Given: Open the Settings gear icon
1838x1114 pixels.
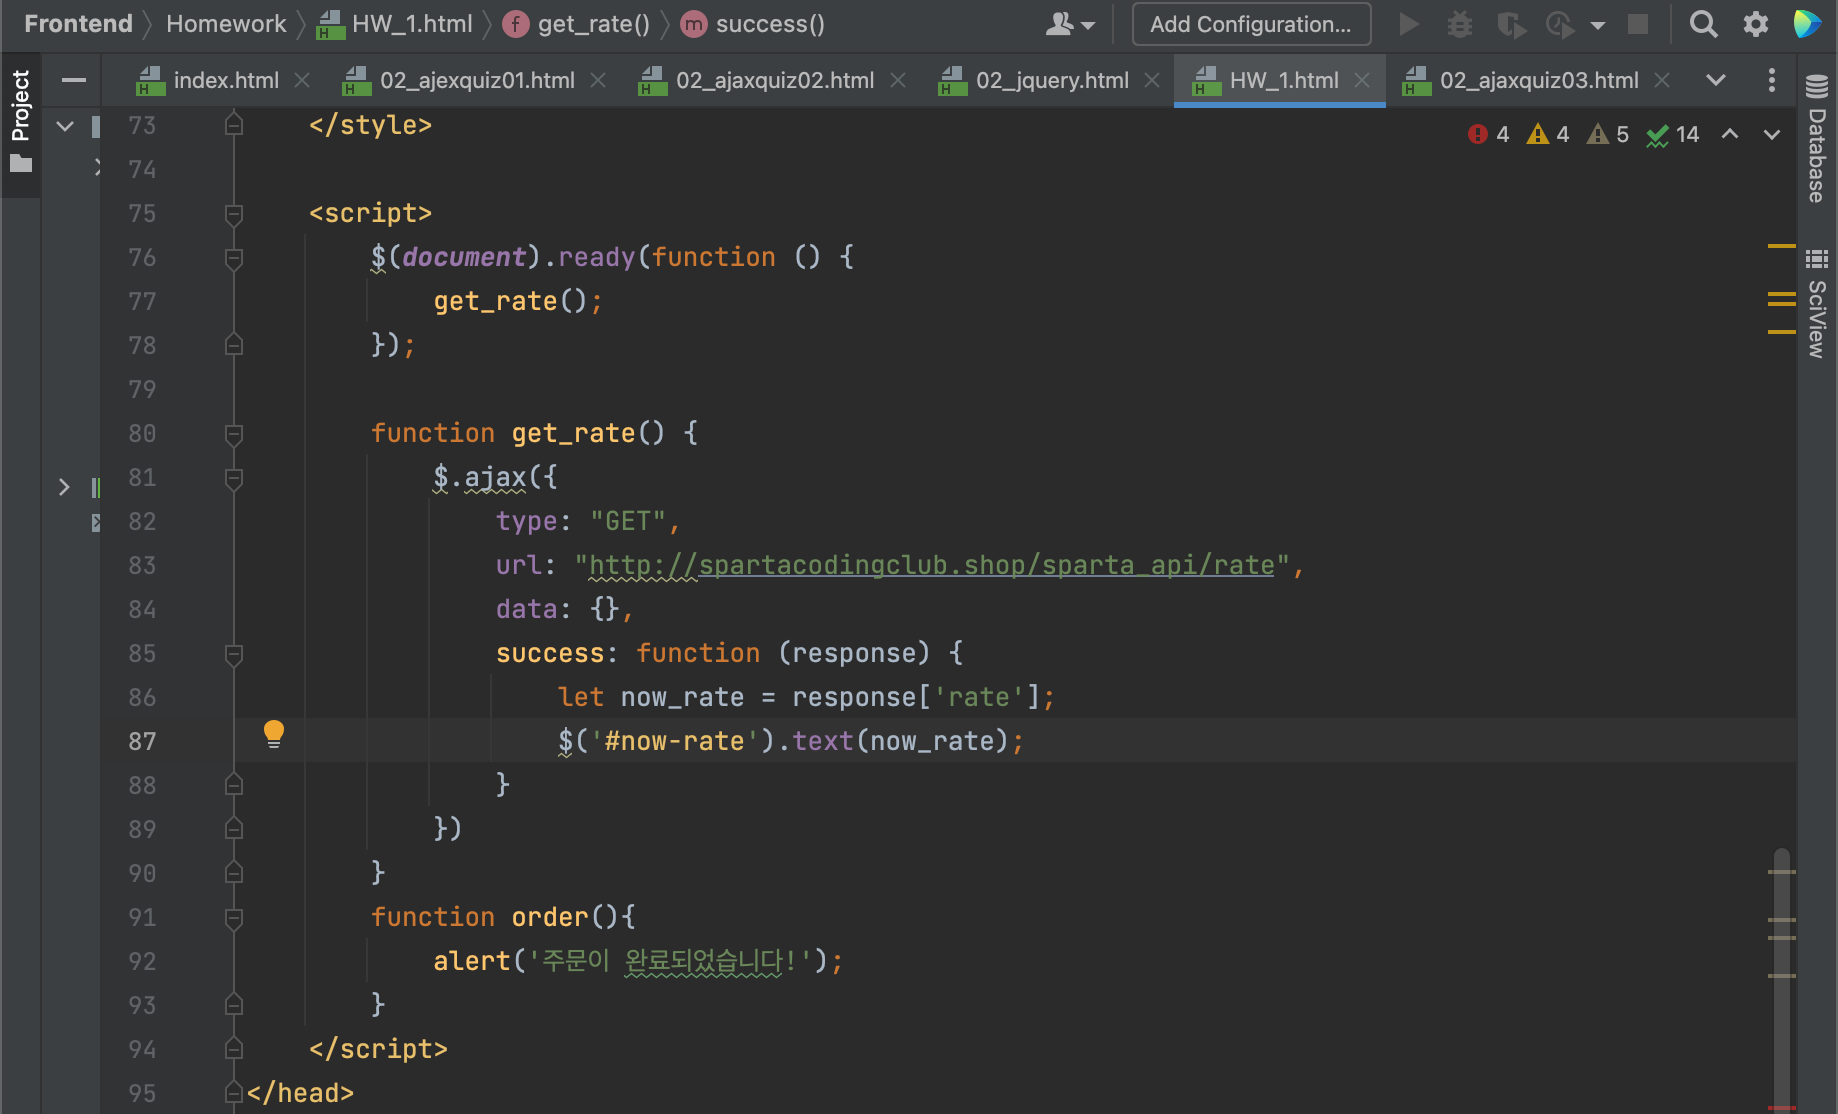Looking at the screenshot, I should click(x=1755, y=24).
